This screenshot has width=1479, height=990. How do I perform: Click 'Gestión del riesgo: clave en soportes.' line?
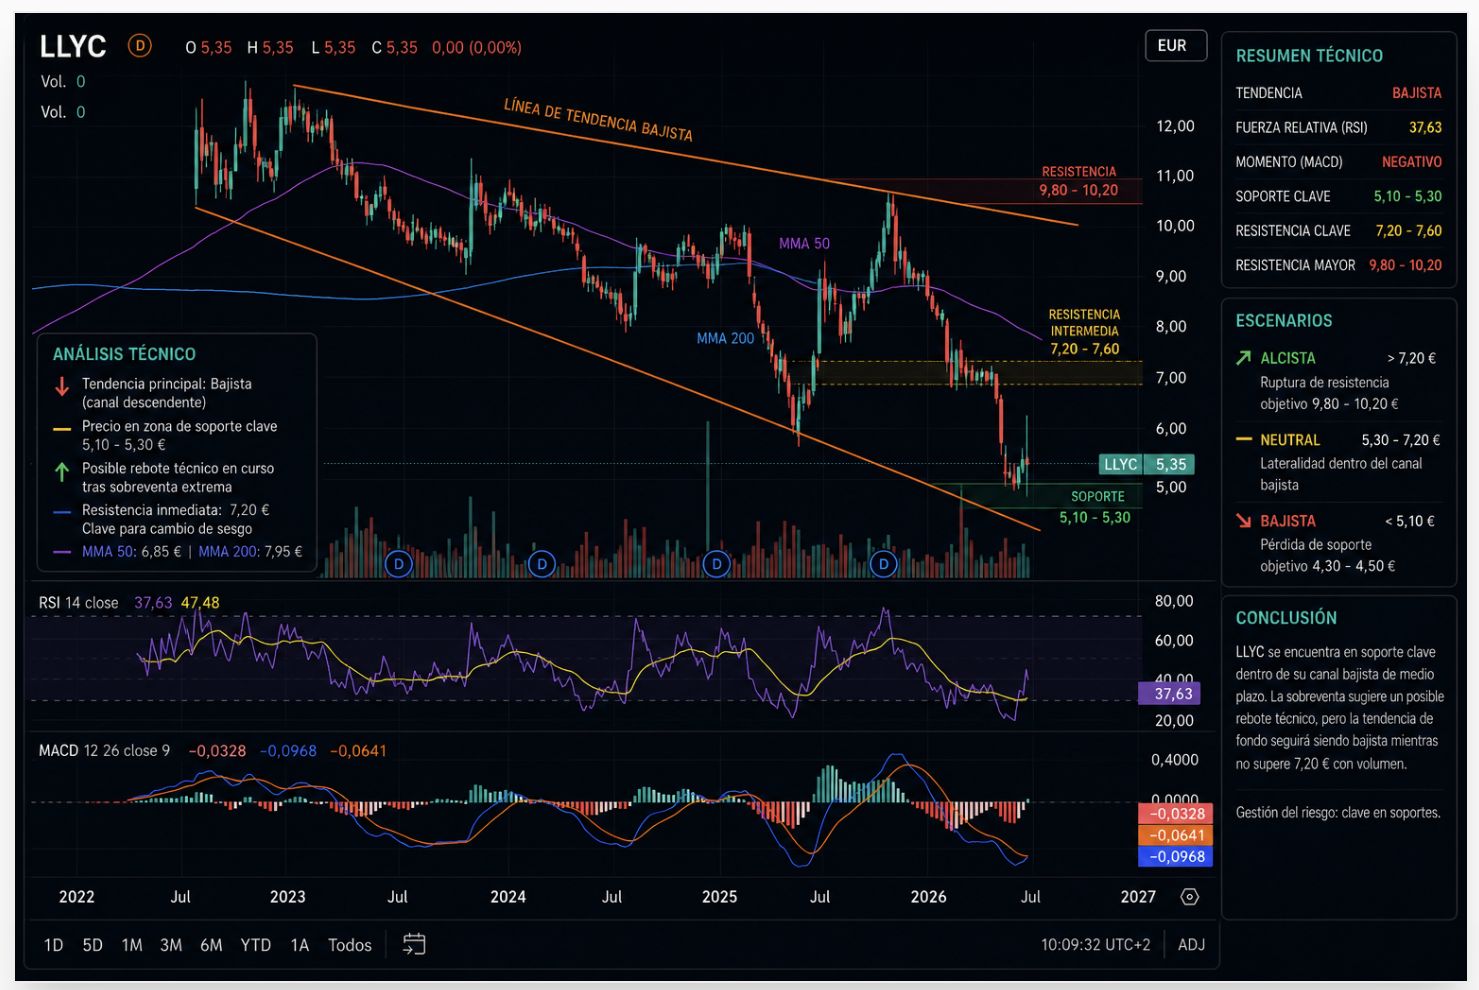click(x=1338, y=813)
